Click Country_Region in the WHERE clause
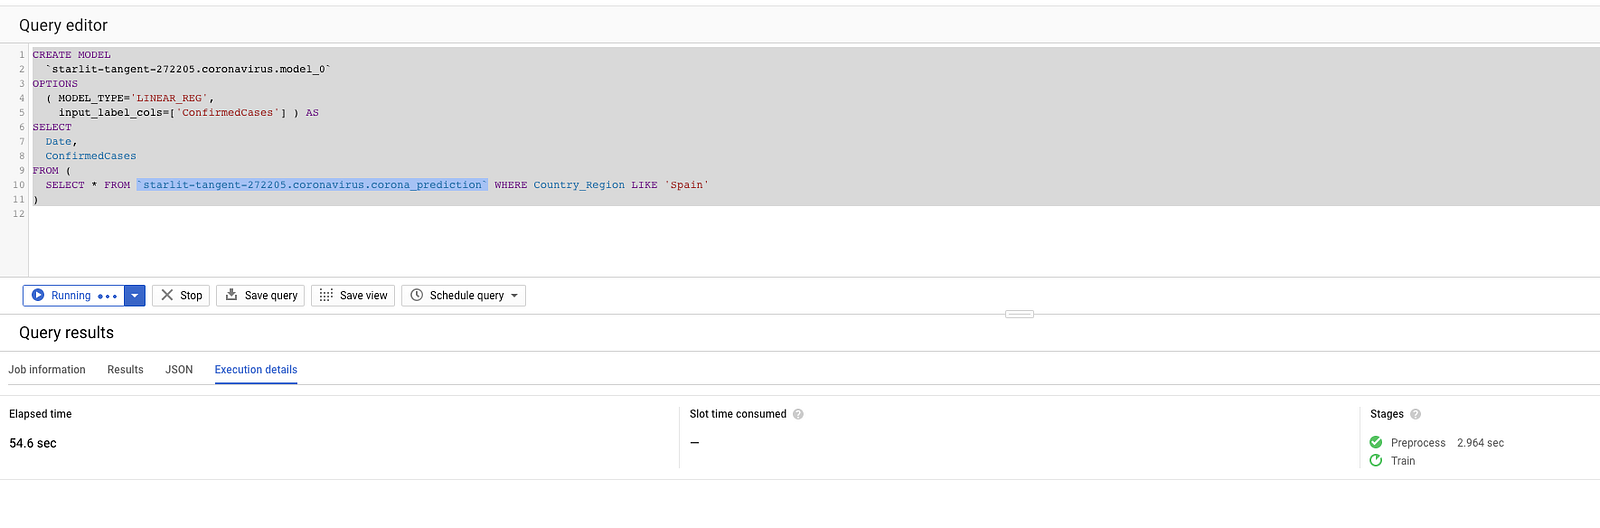 tap(579, 185)
